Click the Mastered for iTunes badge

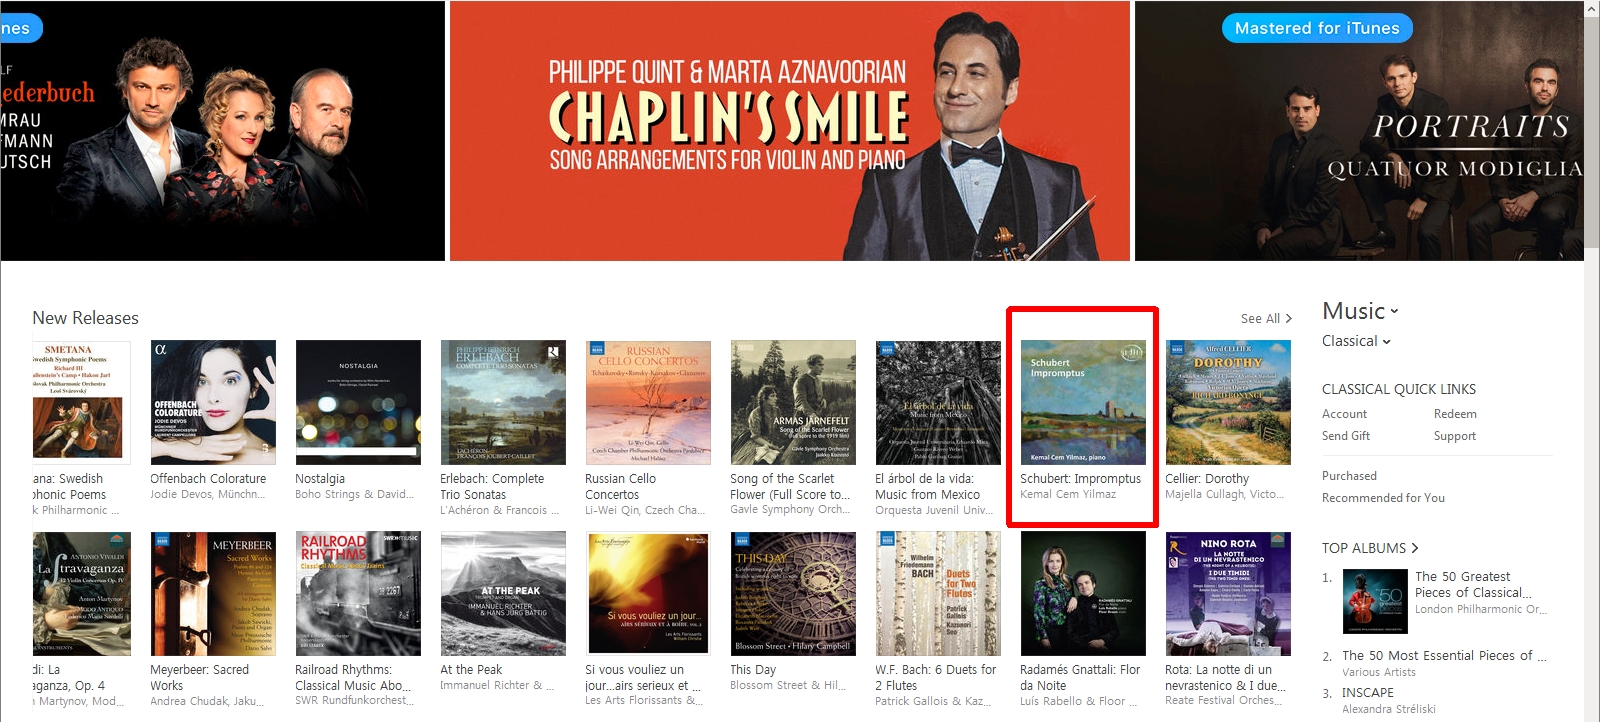click(x=1317, y=28)
